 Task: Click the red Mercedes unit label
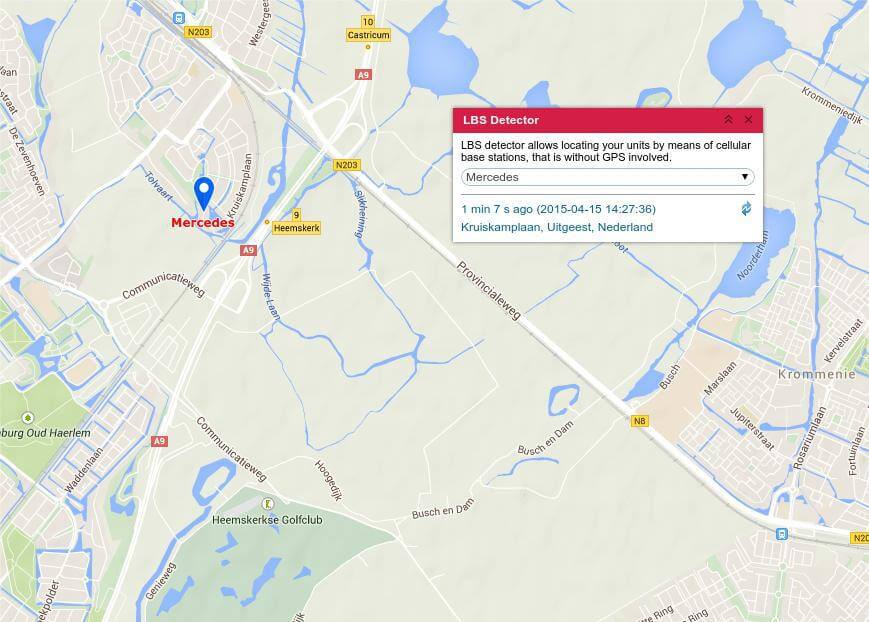(x=203, y=222)
